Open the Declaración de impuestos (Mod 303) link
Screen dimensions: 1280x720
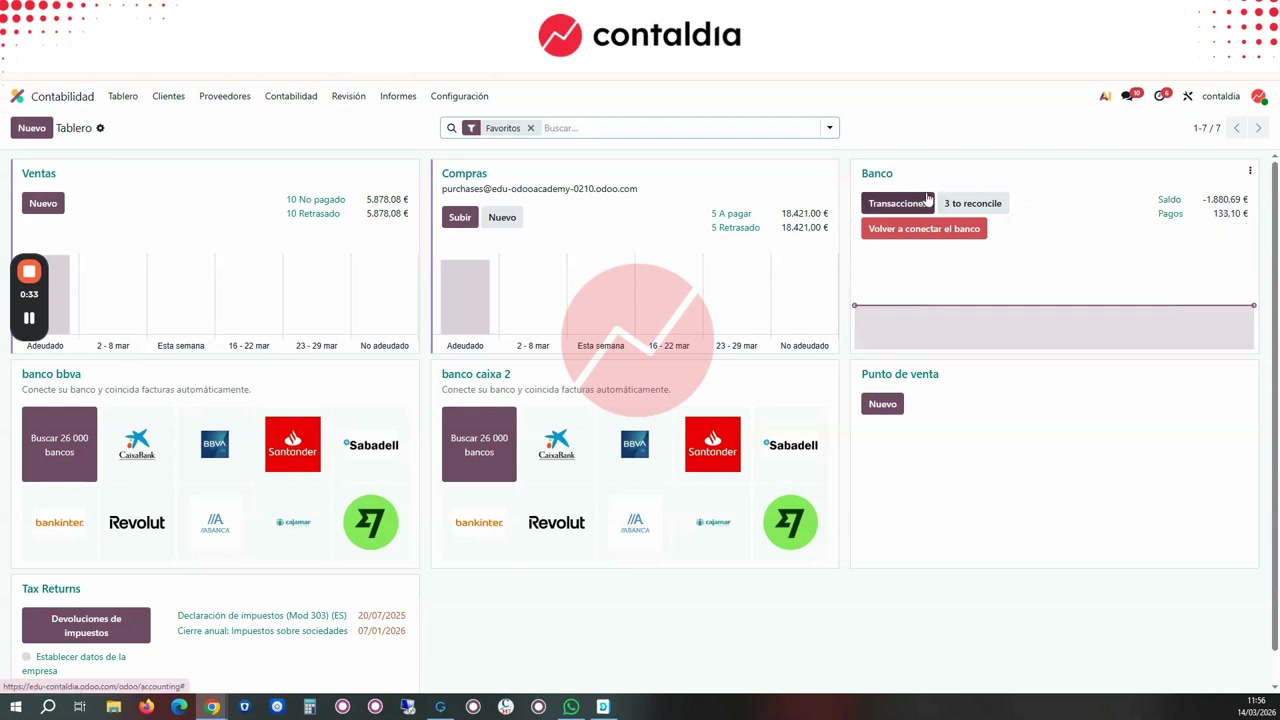(262, 616)
